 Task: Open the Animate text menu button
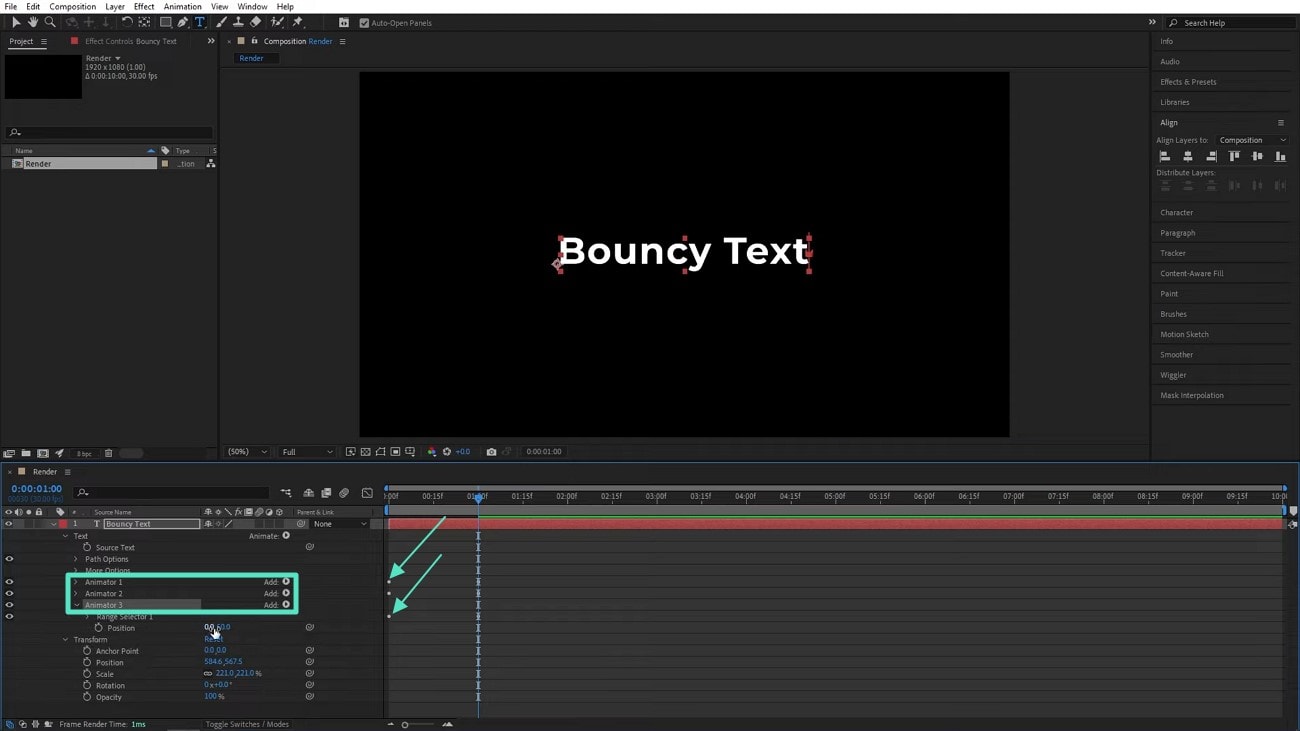point(286,536)
